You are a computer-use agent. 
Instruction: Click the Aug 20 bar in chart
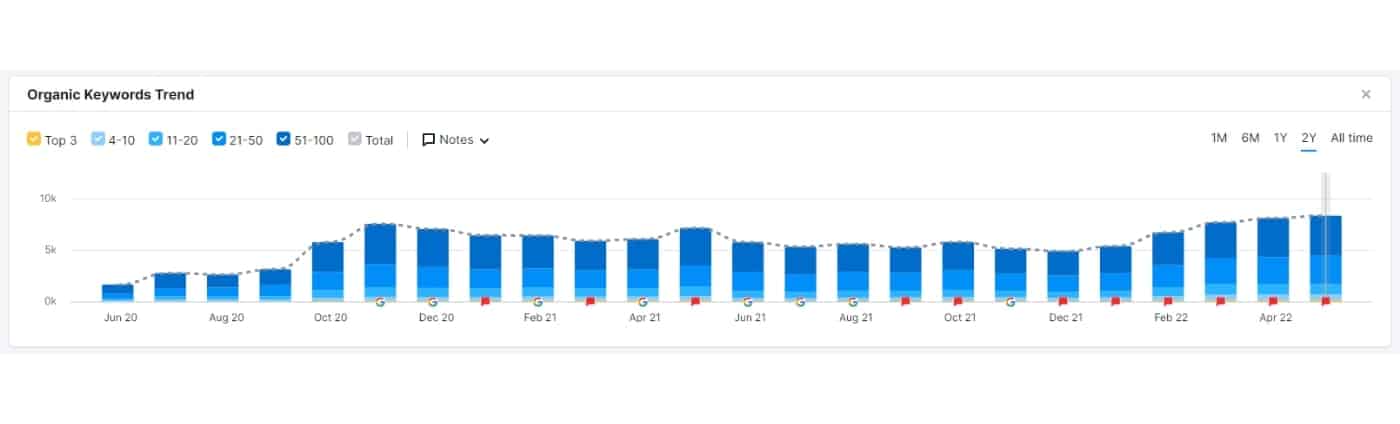[222, 288]
